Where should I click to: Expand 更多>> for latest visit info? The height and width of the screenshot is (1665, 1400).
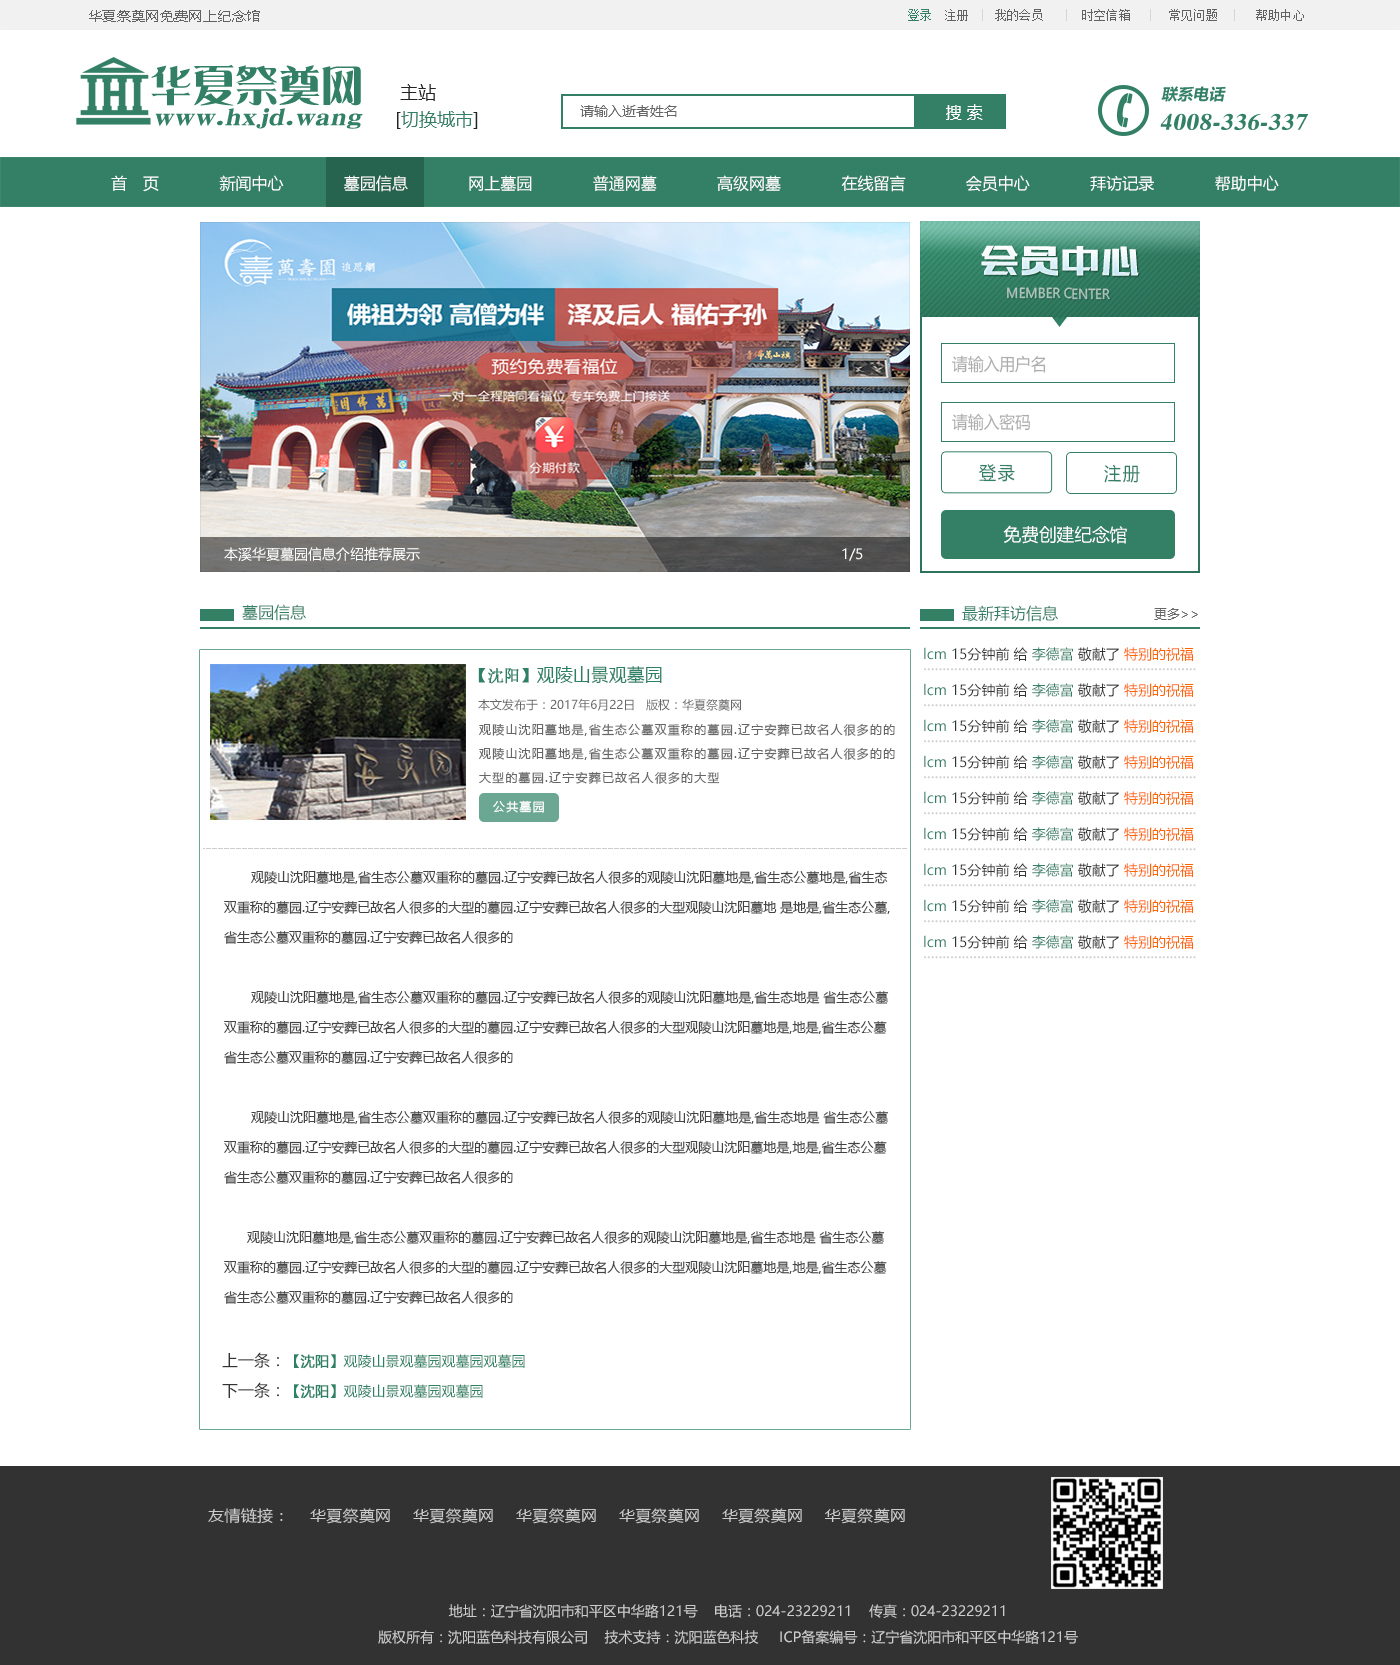(1175, 614)
